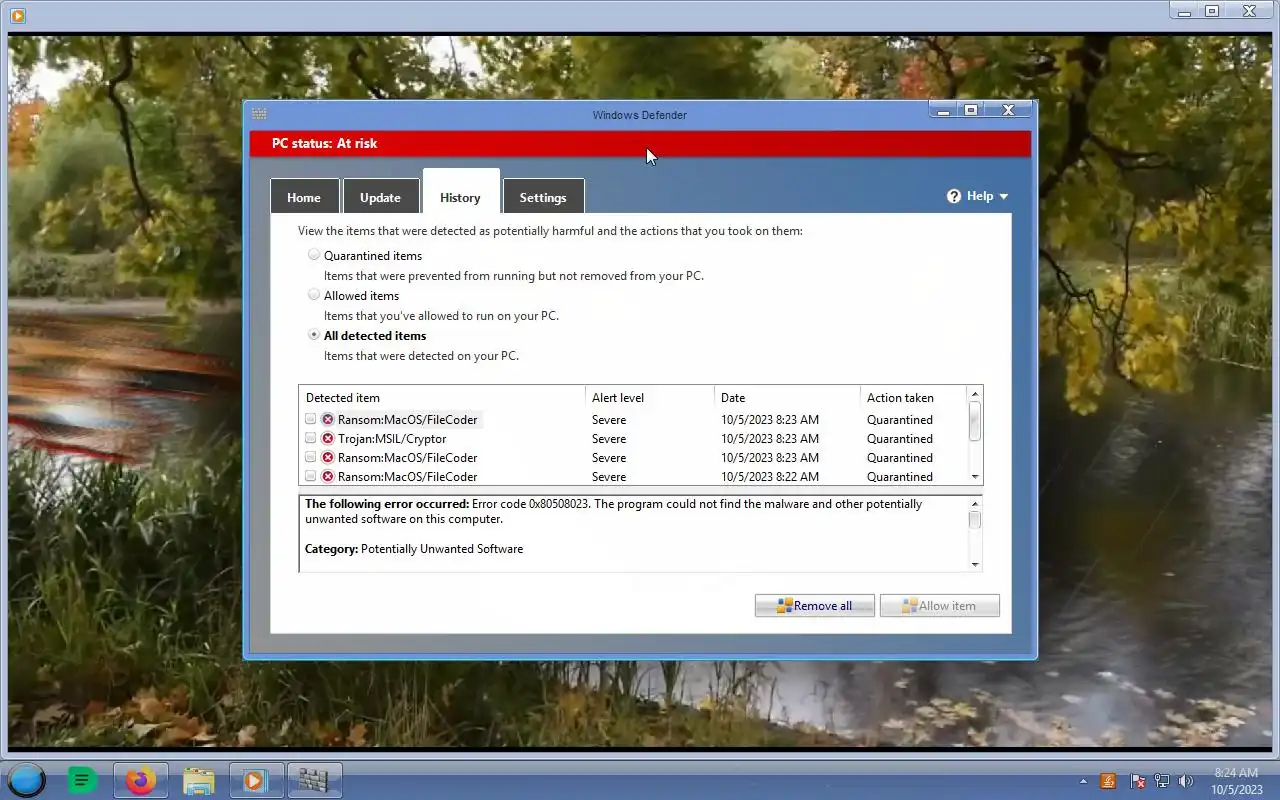The width and height of the screenshot is (1280, 800).
Task: Click the detected items list scroll-down arrow
Action: tap(975, 477)
